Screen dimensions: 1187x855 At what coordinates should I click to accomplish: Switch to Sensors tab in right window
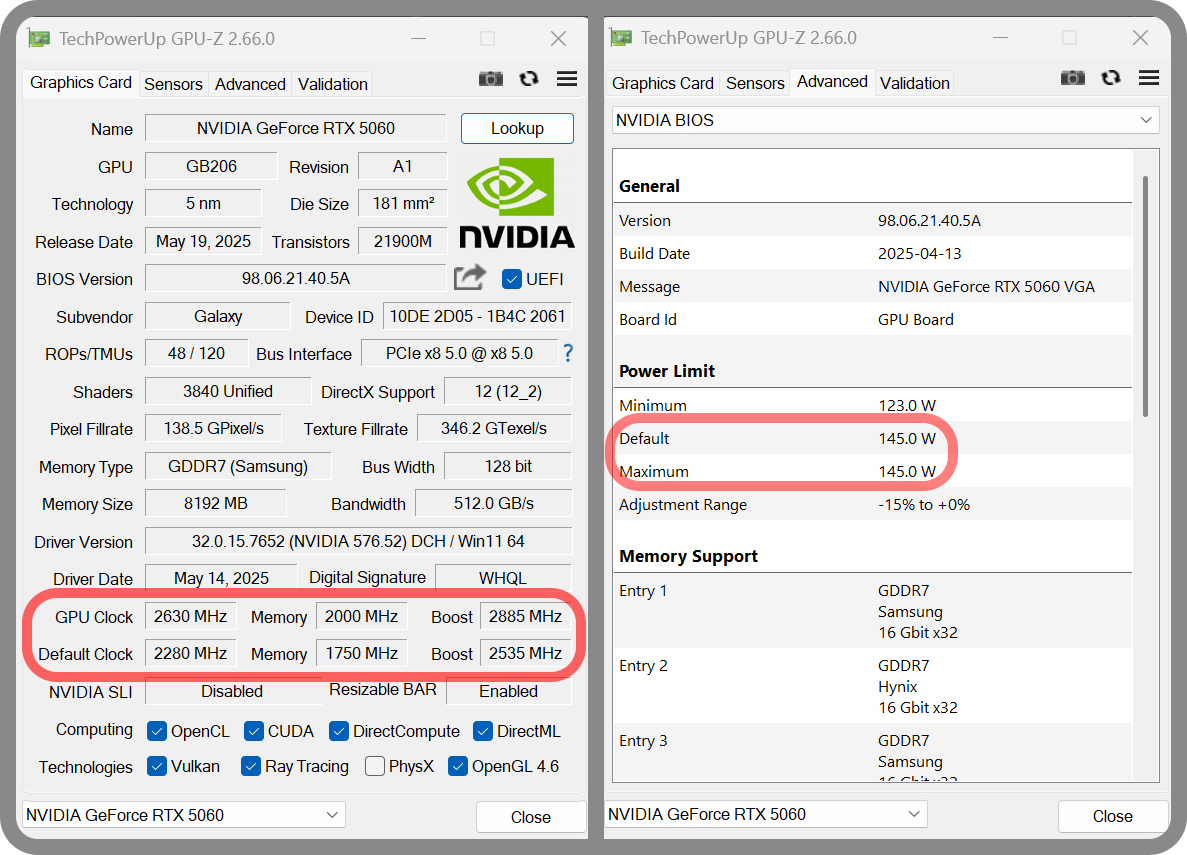pos(755,83)
